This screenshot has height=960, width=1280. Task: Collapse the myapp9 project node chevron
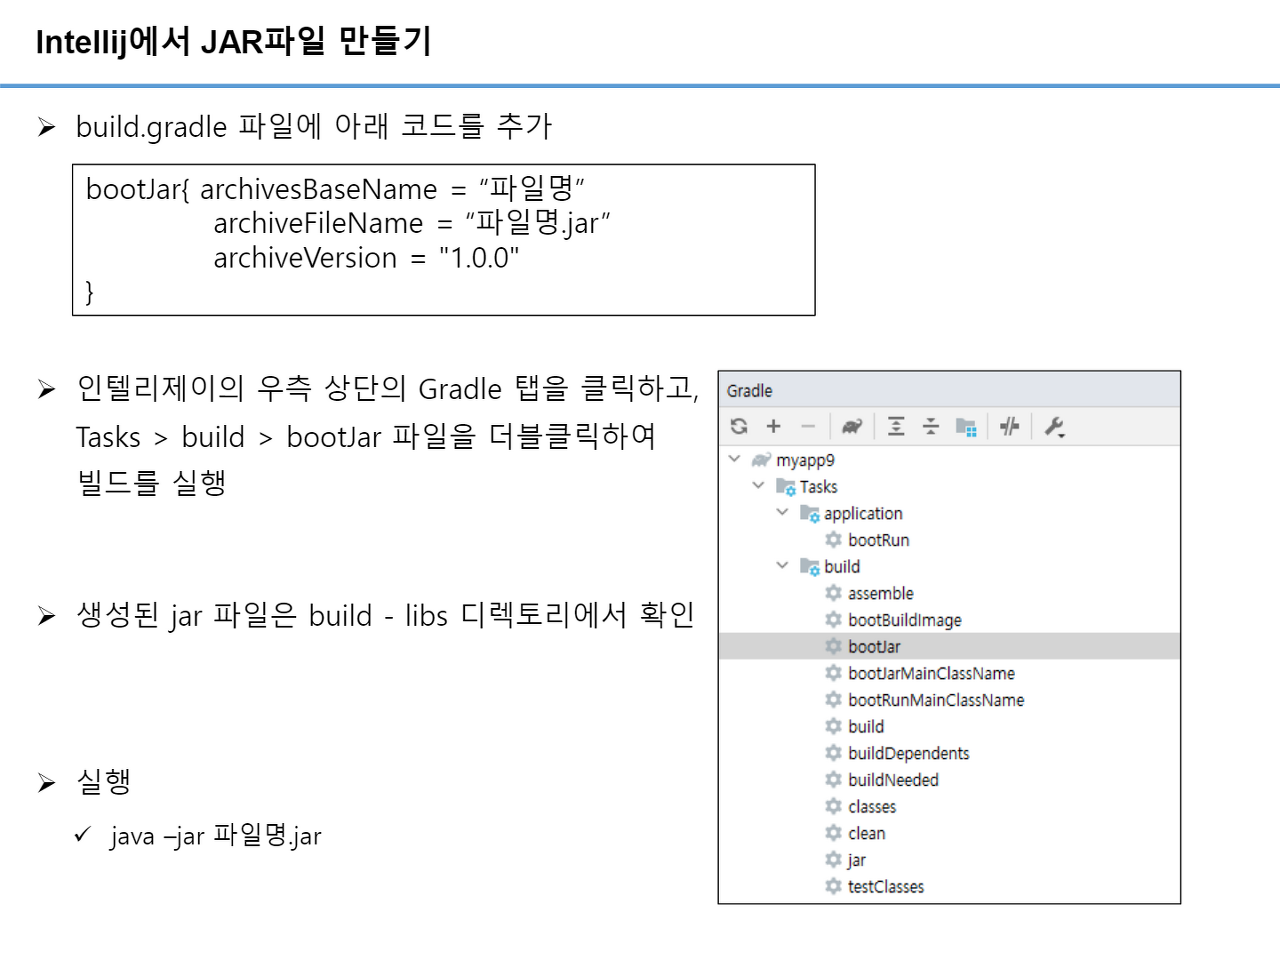734,459
